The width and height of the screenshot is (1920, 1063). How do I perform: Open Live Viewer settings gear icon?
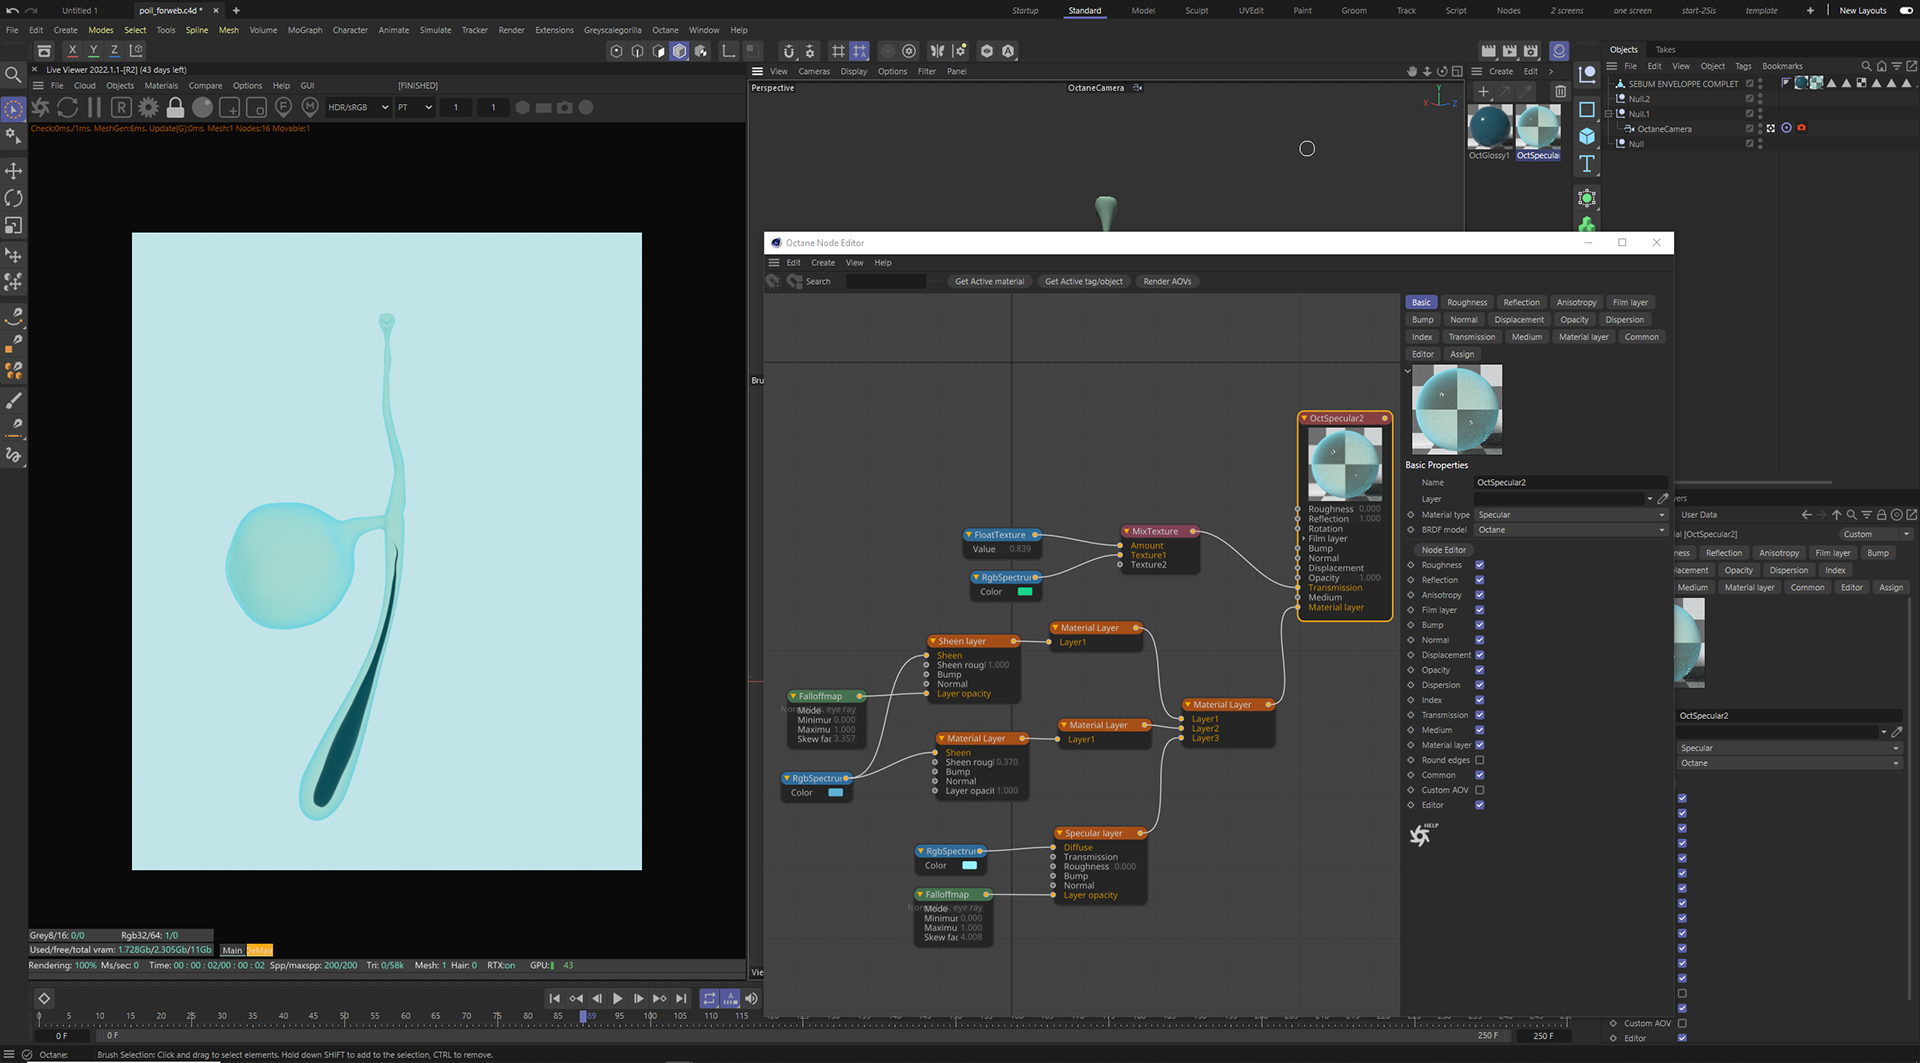pyautogui.click(x=148, y=107)
